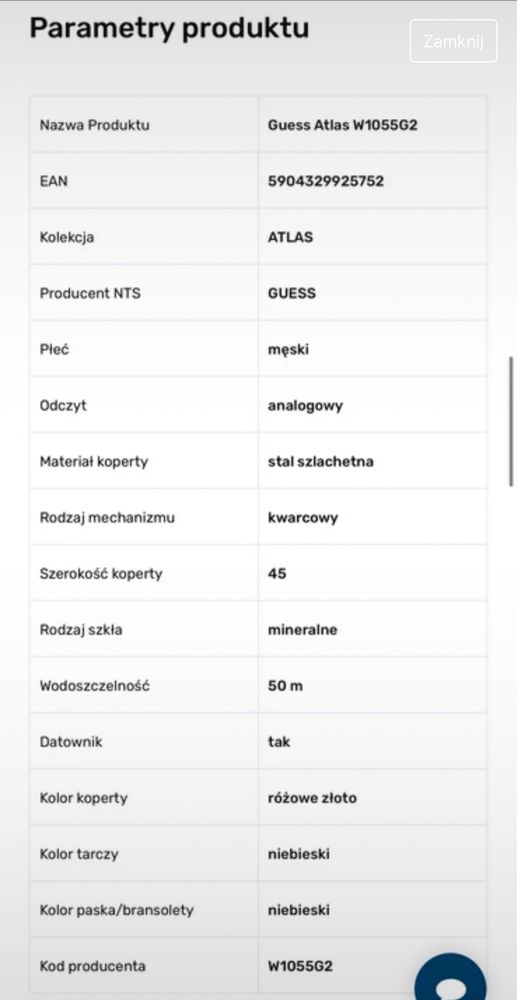Click the Kod producenta row label
This screenshot has width=517, height=1000.
[x=92, y=967]
